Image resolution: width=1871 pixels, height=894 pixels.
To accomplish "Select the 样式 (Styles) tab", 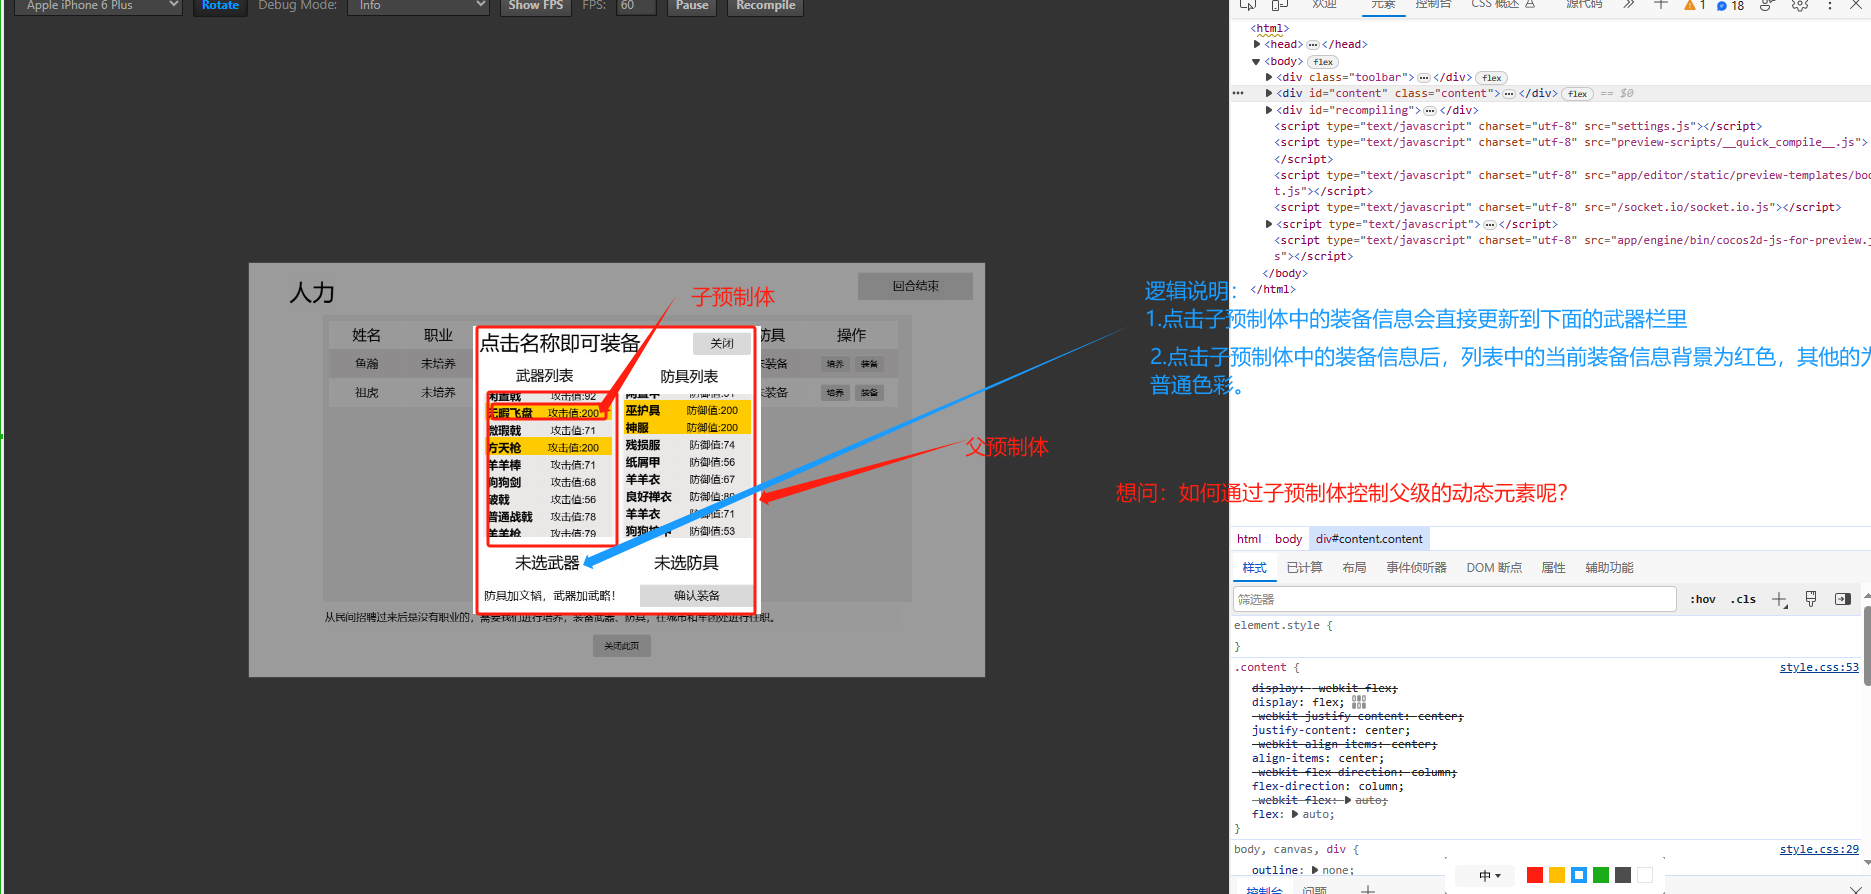I will click(x=1254, y=568).
